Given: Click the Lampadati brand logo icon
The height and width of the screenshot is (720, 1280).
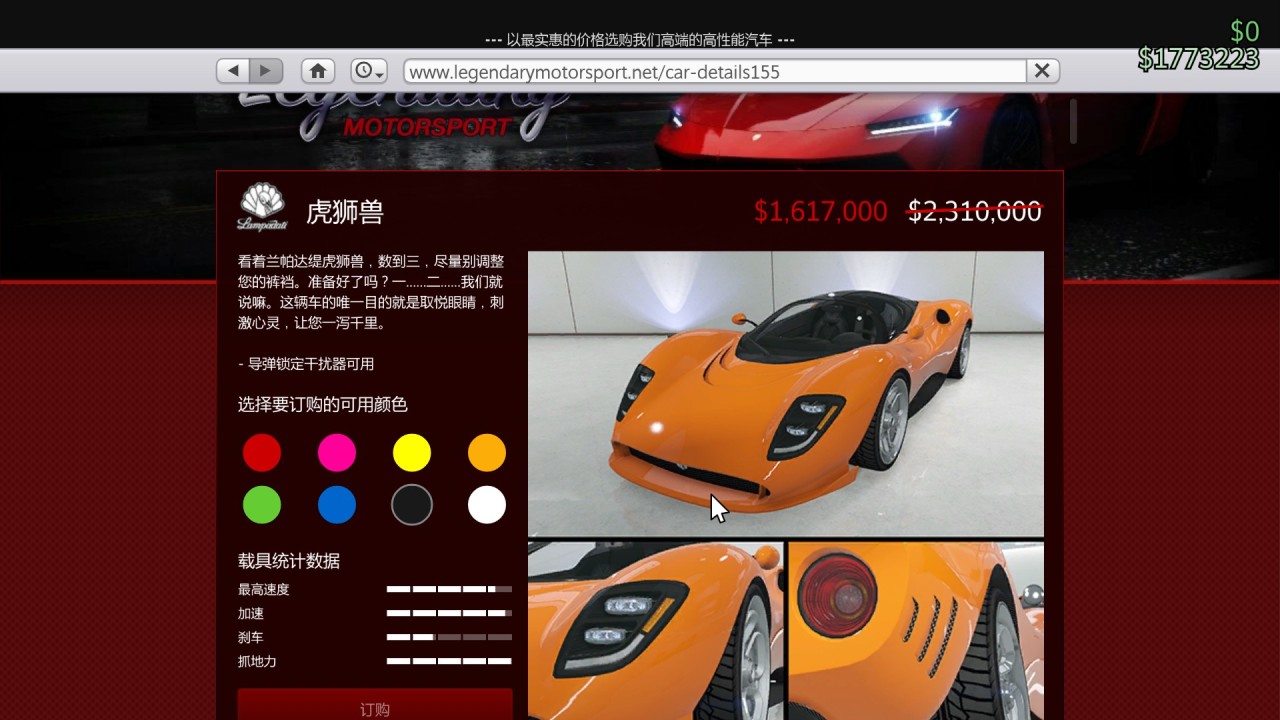Looking at the screenshot, I should [262, 208].
